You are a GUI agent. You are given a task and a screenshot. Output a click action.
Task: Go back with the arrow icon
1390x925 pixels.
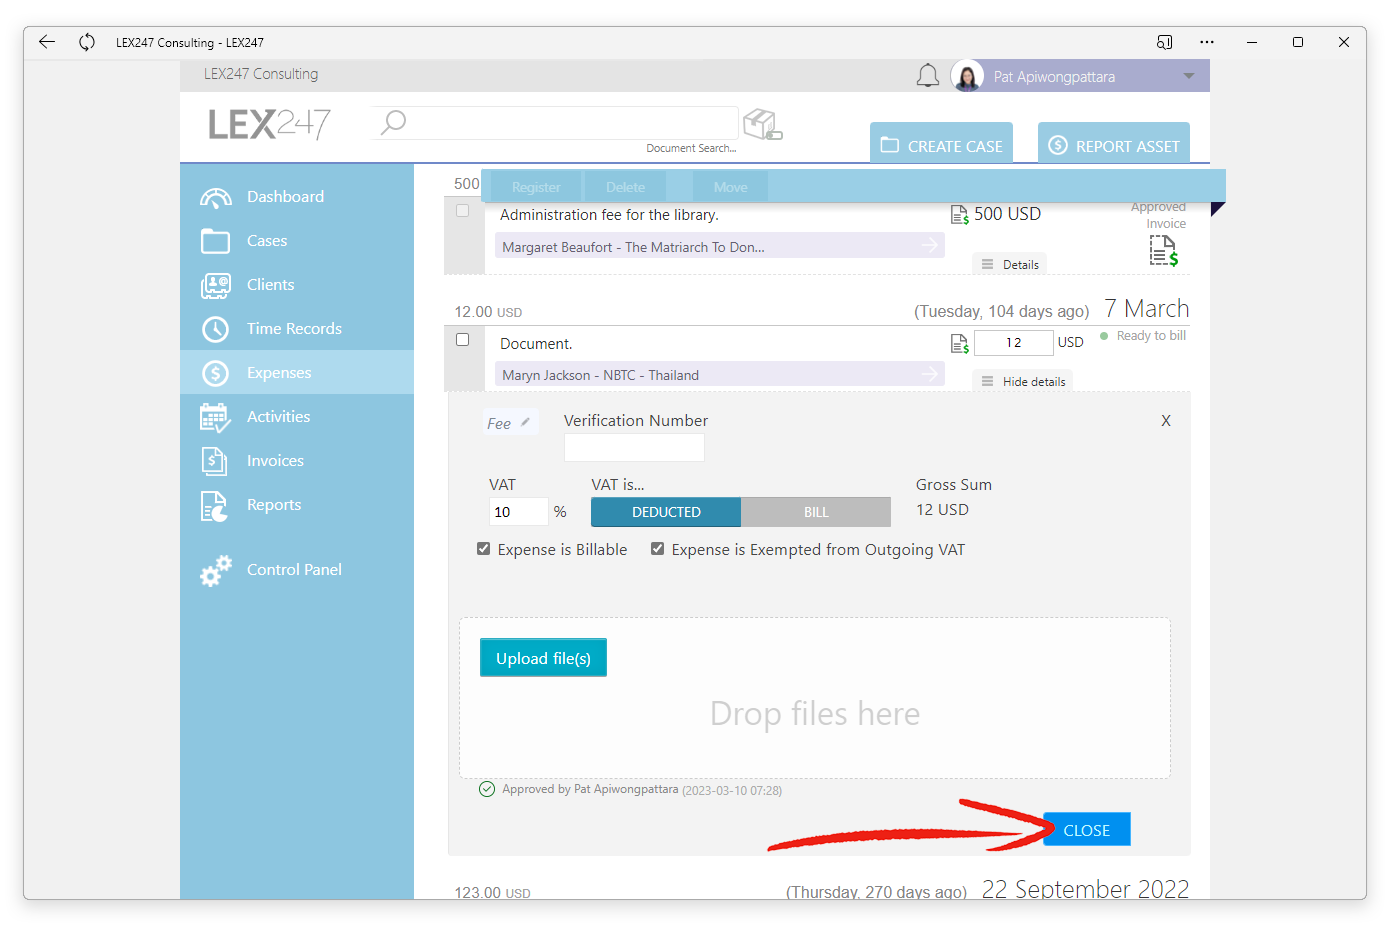tap(46, 42)
